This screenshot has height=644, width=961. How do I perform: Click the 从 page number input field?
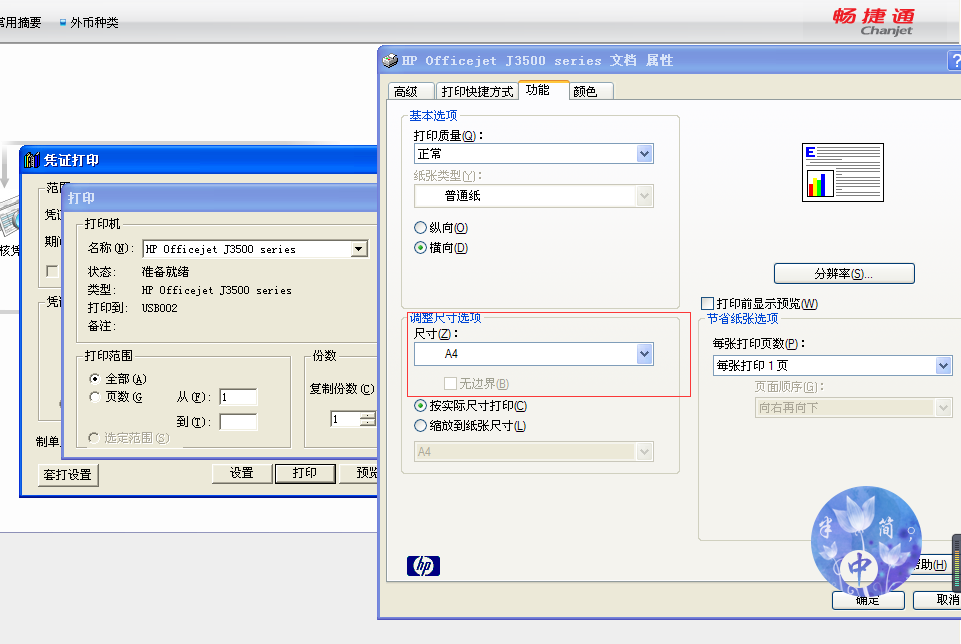pyautogui.click(x=238, y=397)
